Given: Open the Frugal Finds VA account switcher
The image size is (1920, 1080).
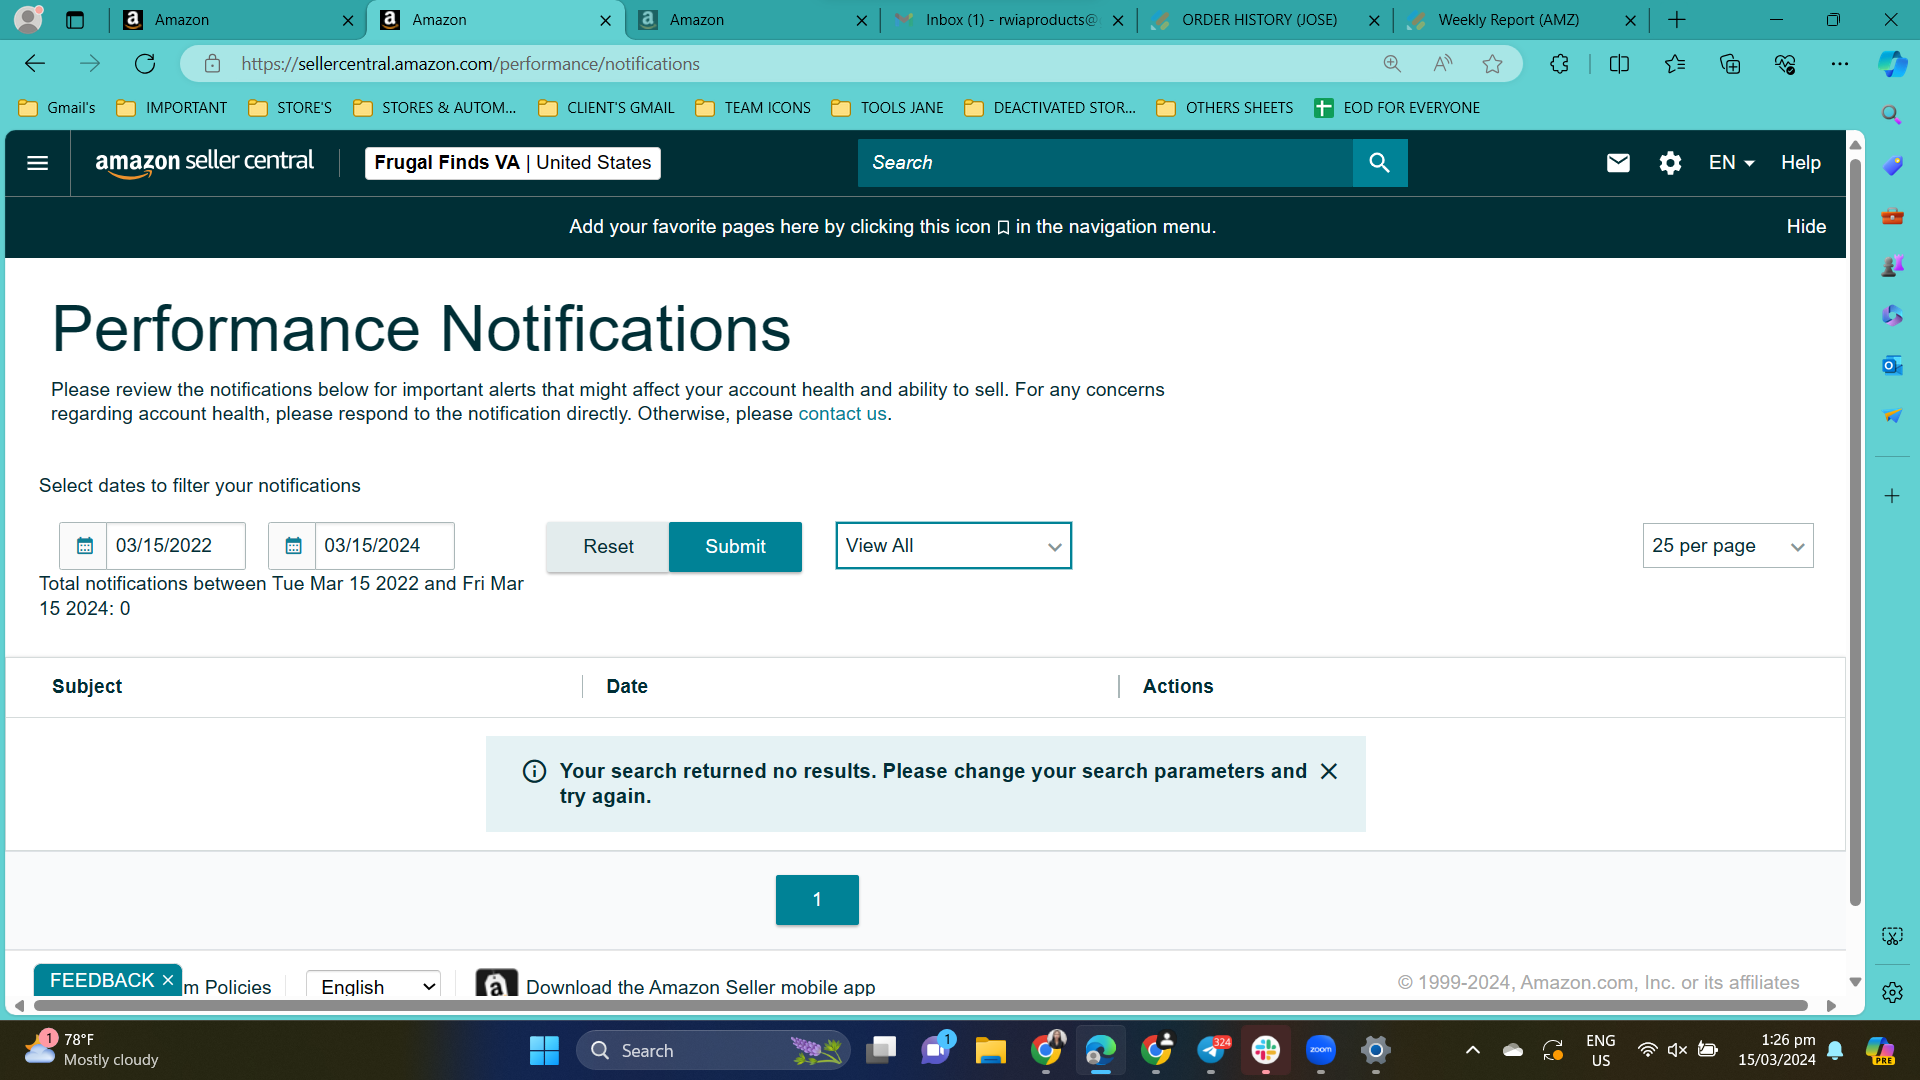Looking at the screenshot, I should point(513,163).
